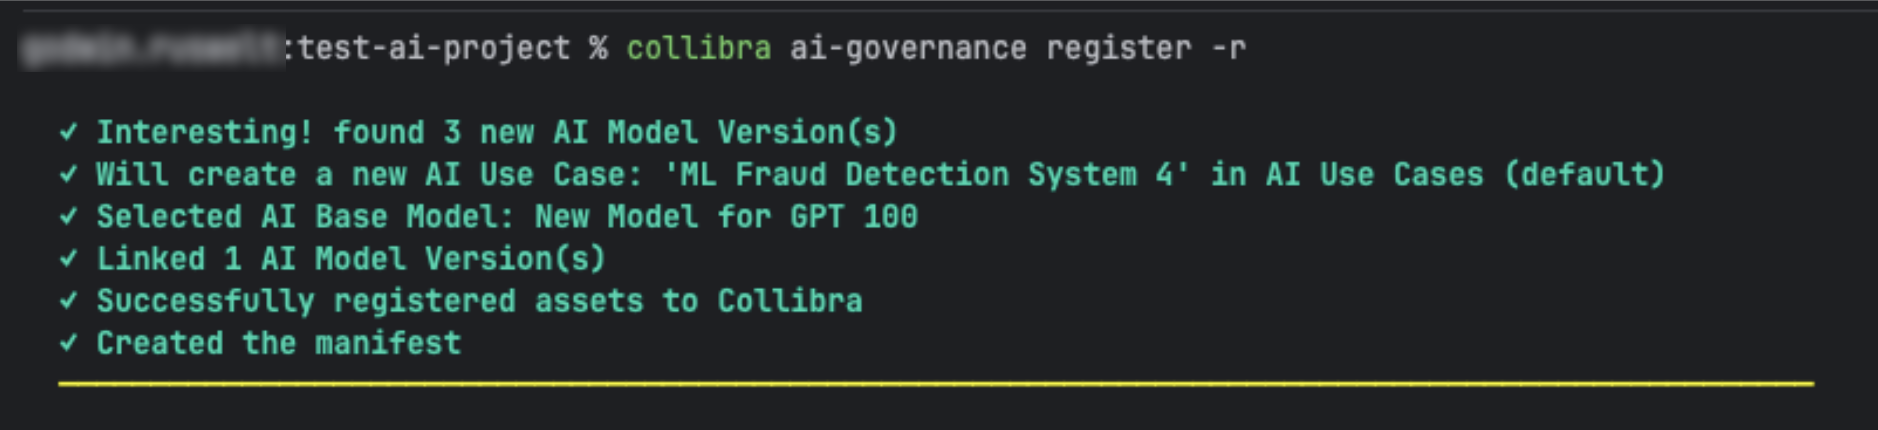Screen dimensions: 1878x430
Task: Click the 'register' argument in the command
Action: [1118, 48]
